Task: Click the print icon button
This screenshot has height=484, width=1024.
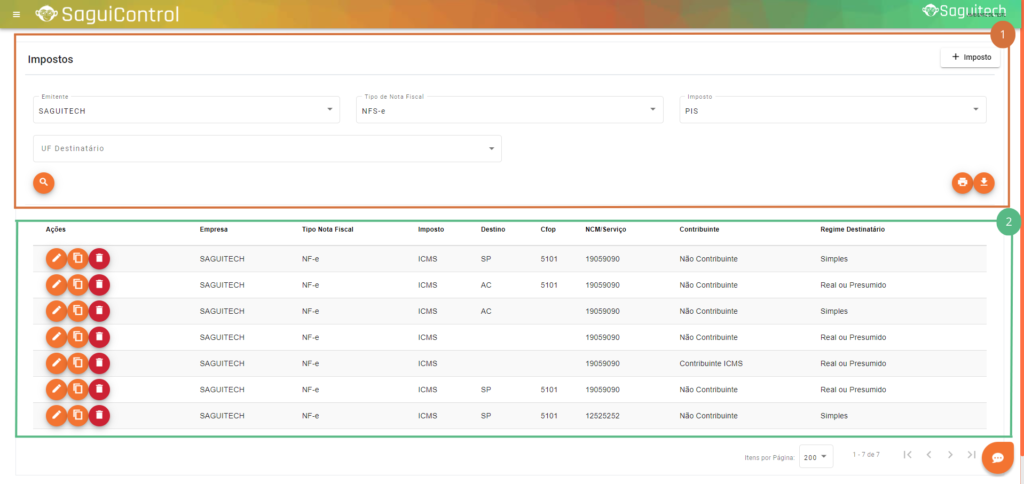Action: tap(962, 182)
